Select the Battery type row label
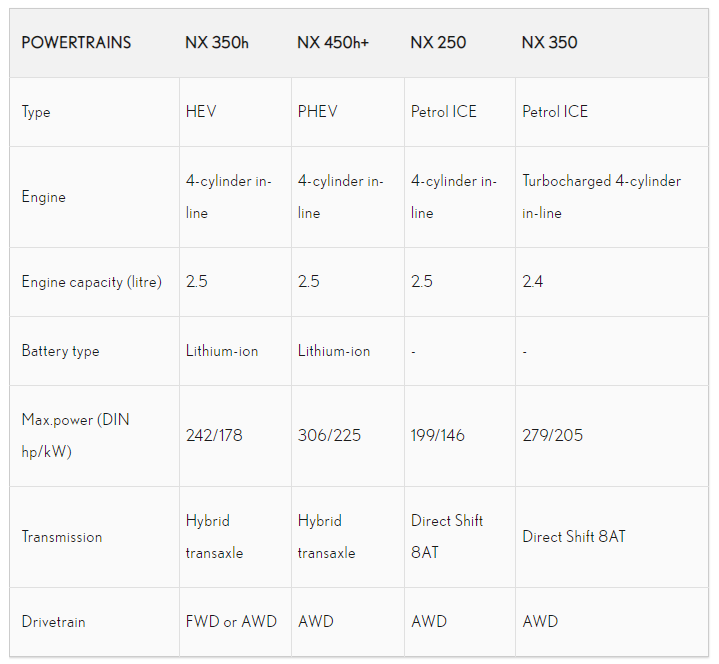 pos(61,351)
